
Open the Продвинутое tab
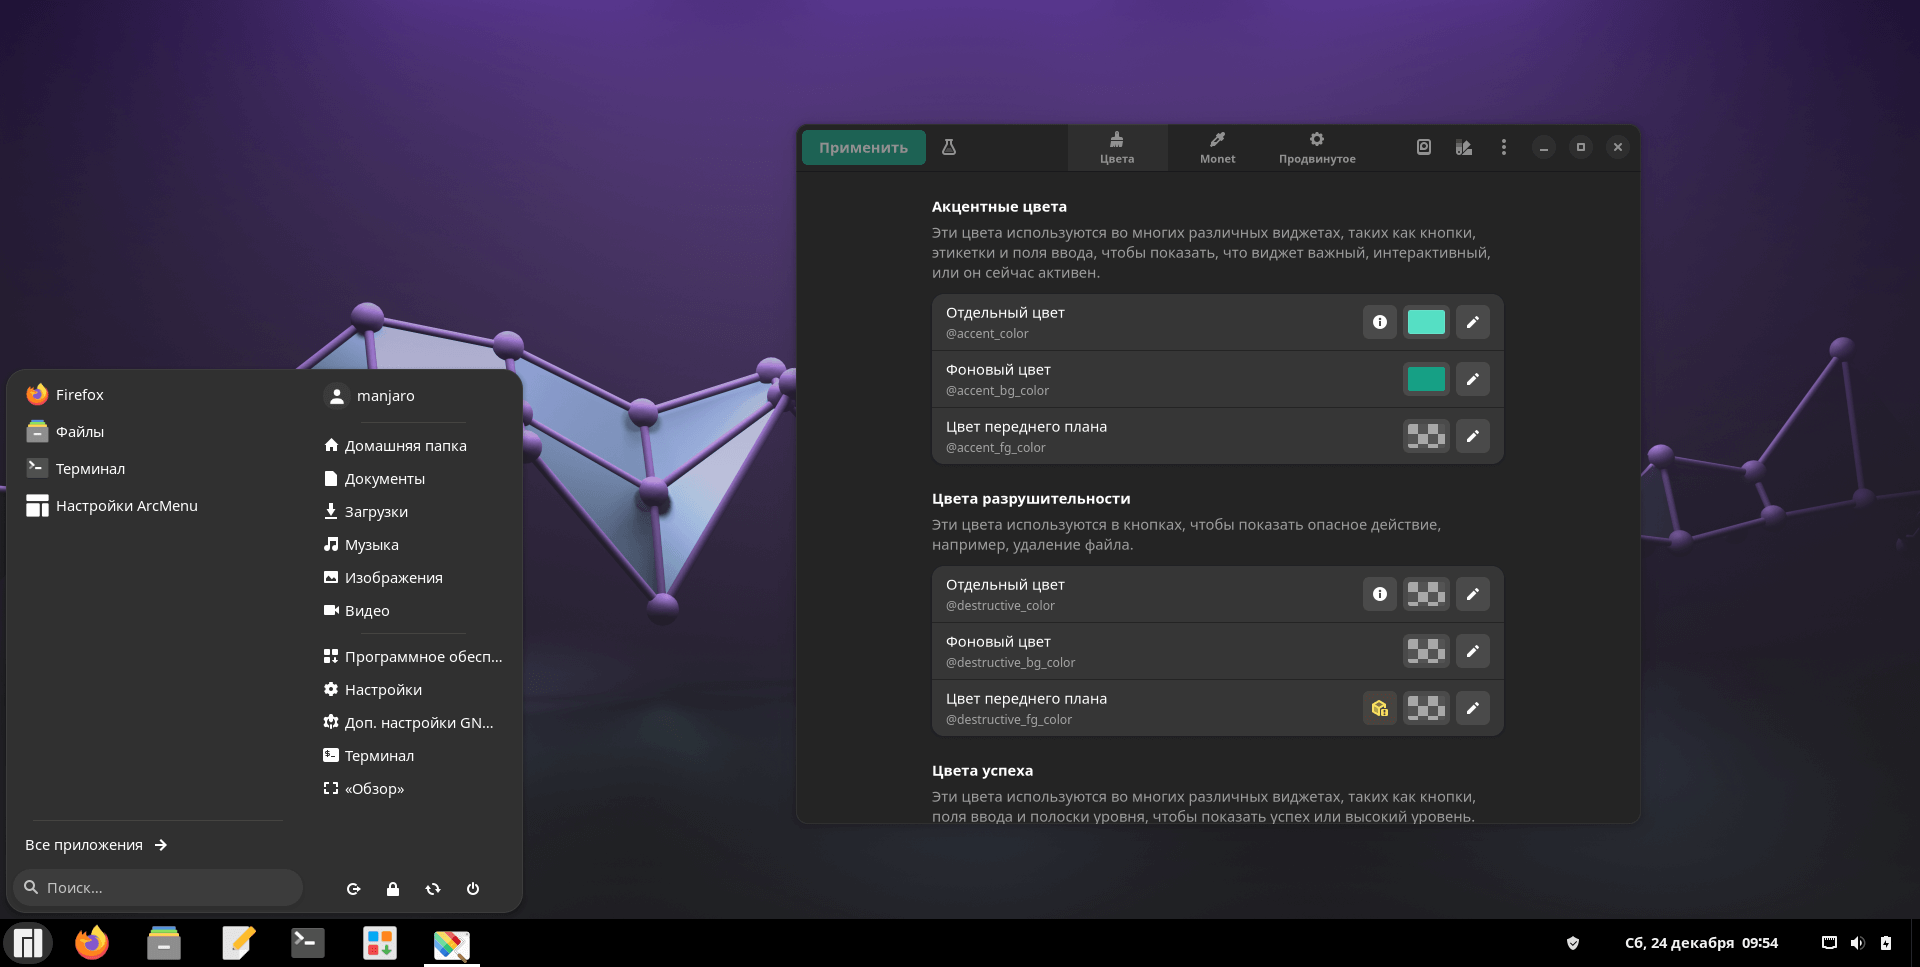tap(1317, 147)
